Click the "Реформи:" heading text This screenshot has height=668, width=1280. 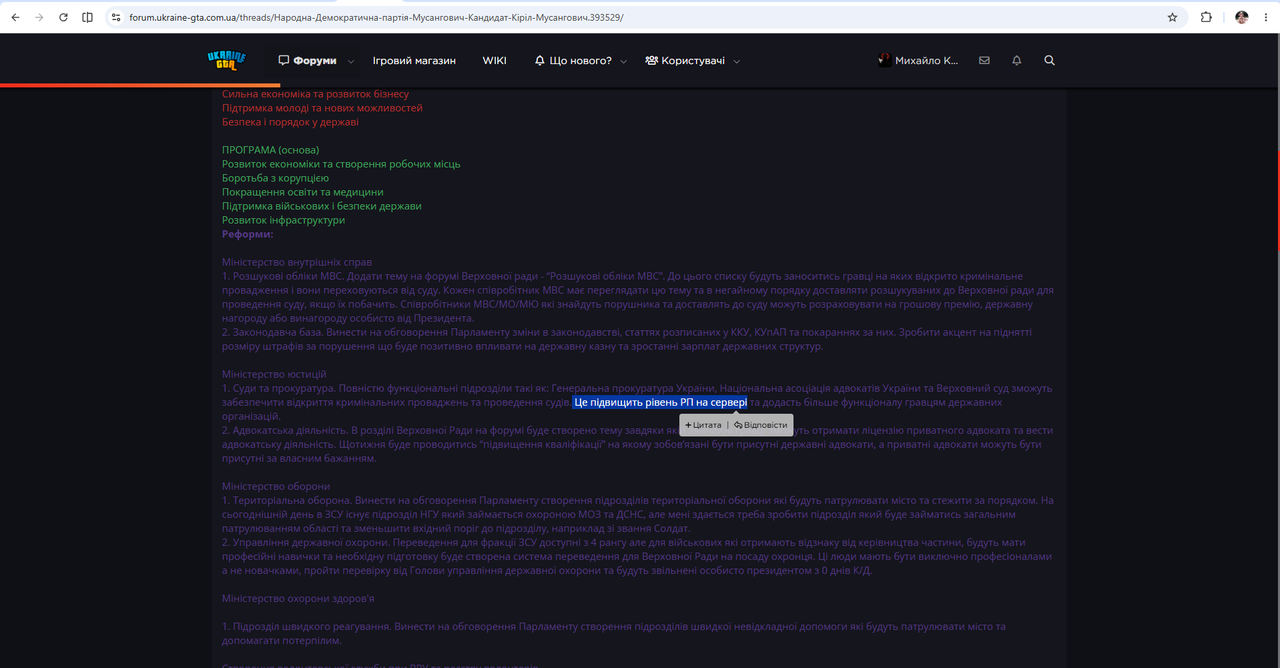tap(248, 234)
